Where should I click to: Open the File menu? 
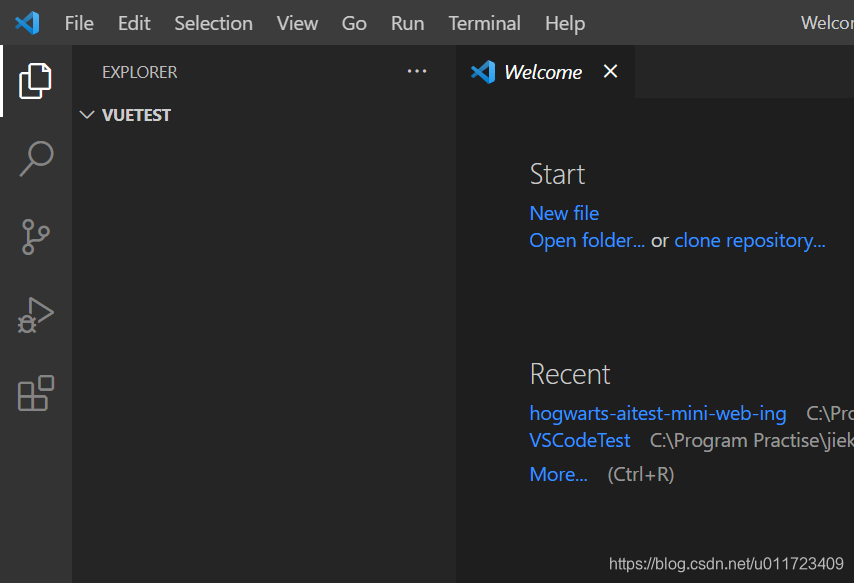[79, 23]
